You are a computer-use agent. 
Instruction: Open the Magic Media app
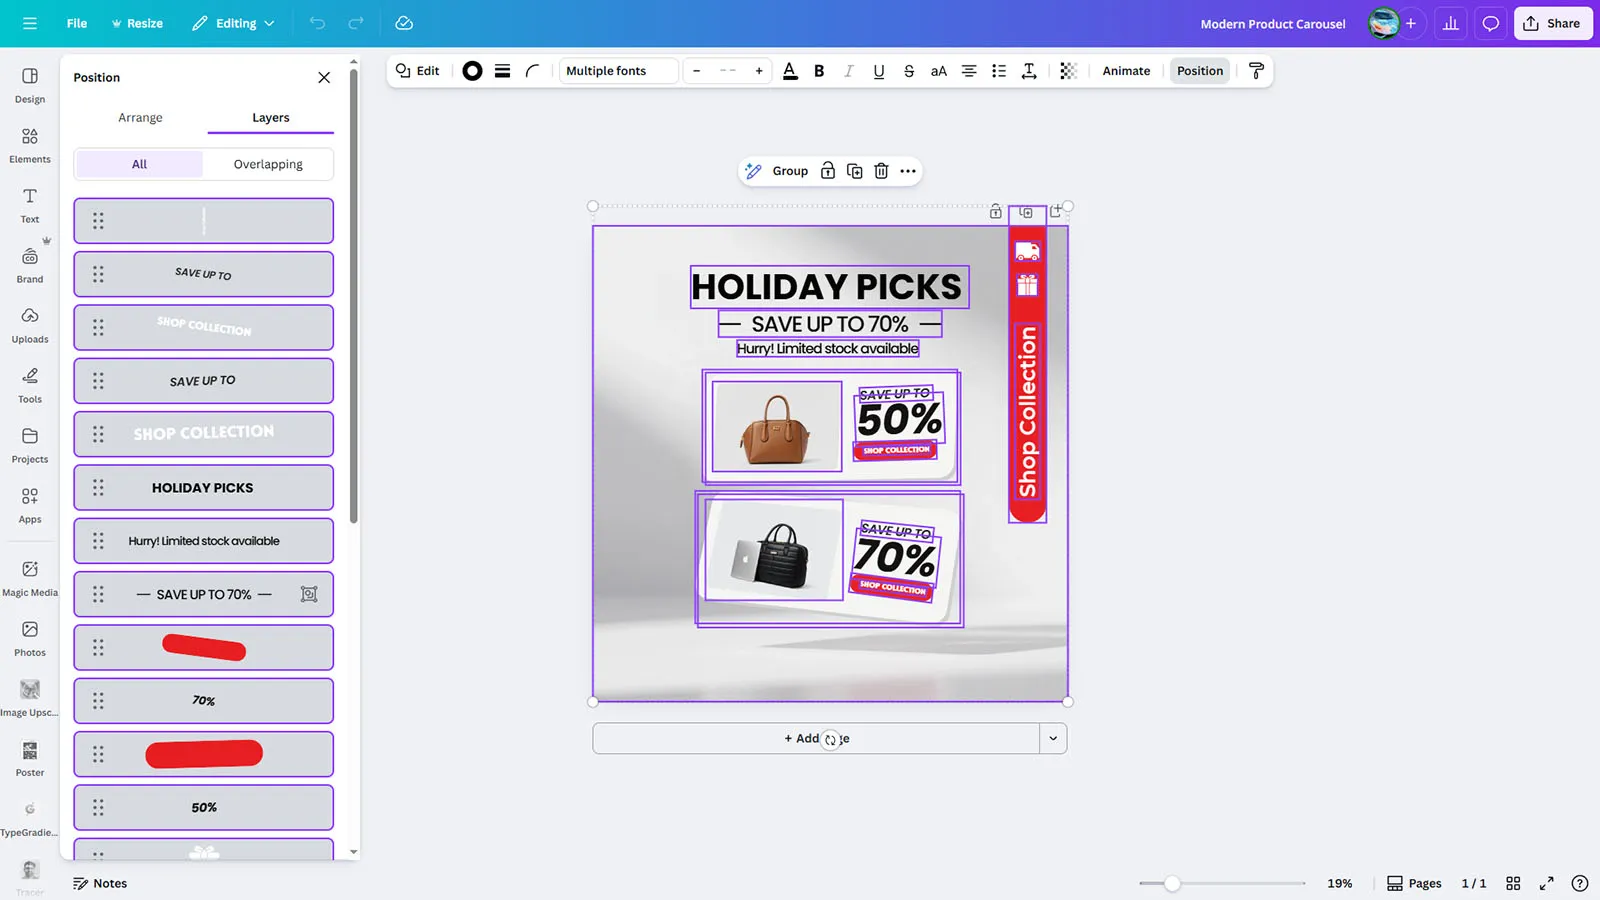[30, 578]
